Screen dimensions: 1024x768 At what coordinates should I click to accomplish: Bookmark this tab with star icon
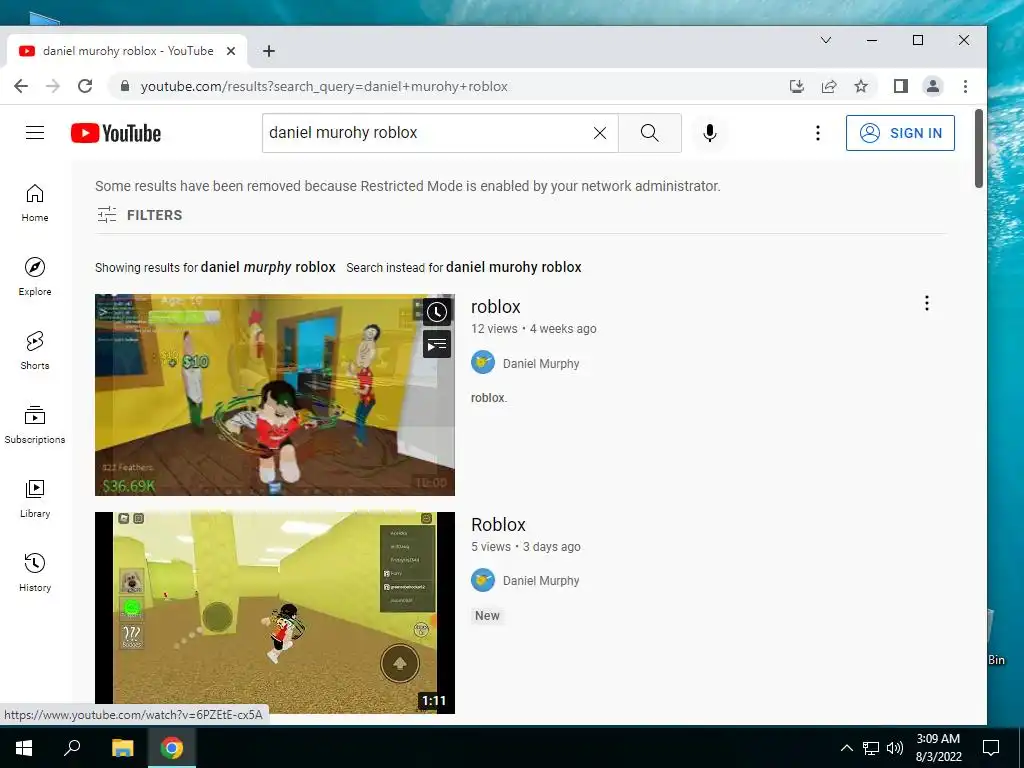tap(861, 86)
